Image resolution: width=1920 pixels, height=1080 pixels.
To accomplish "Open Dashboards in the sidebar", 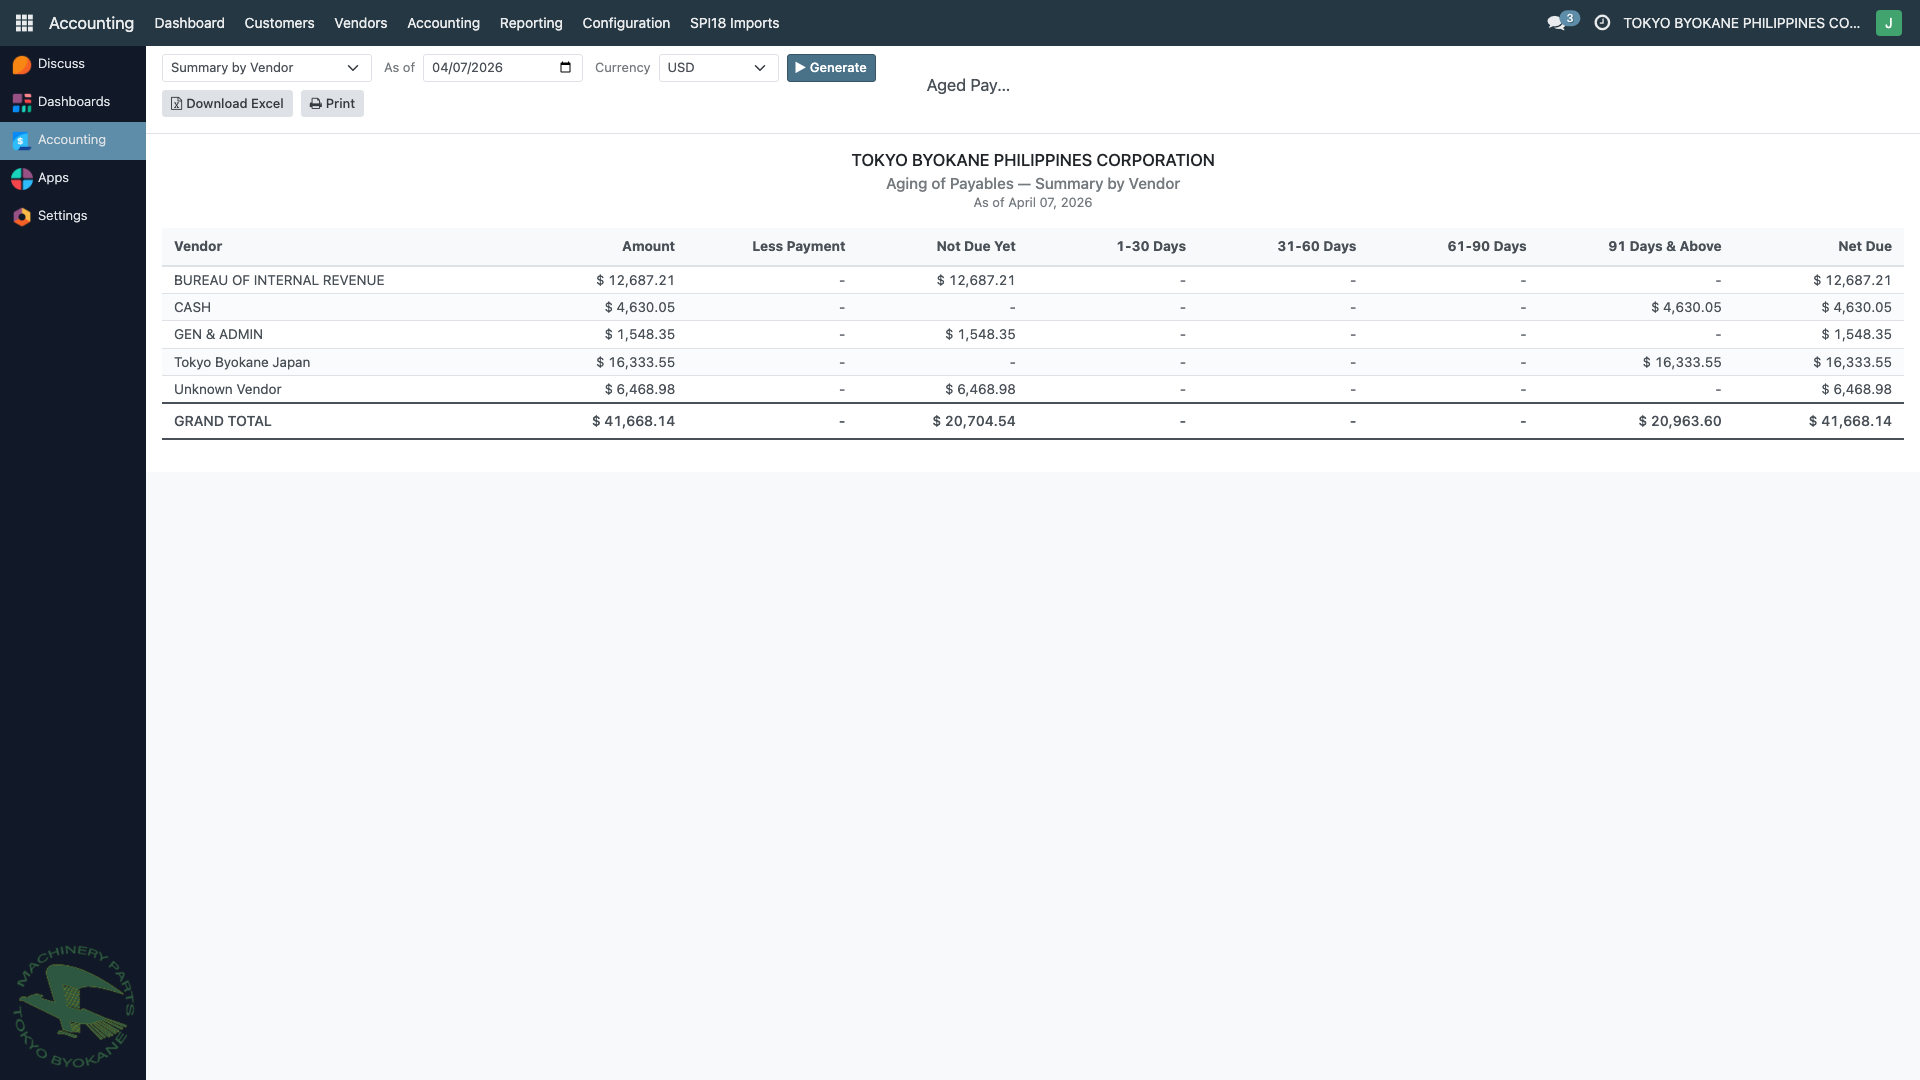I will pos(73,102).
